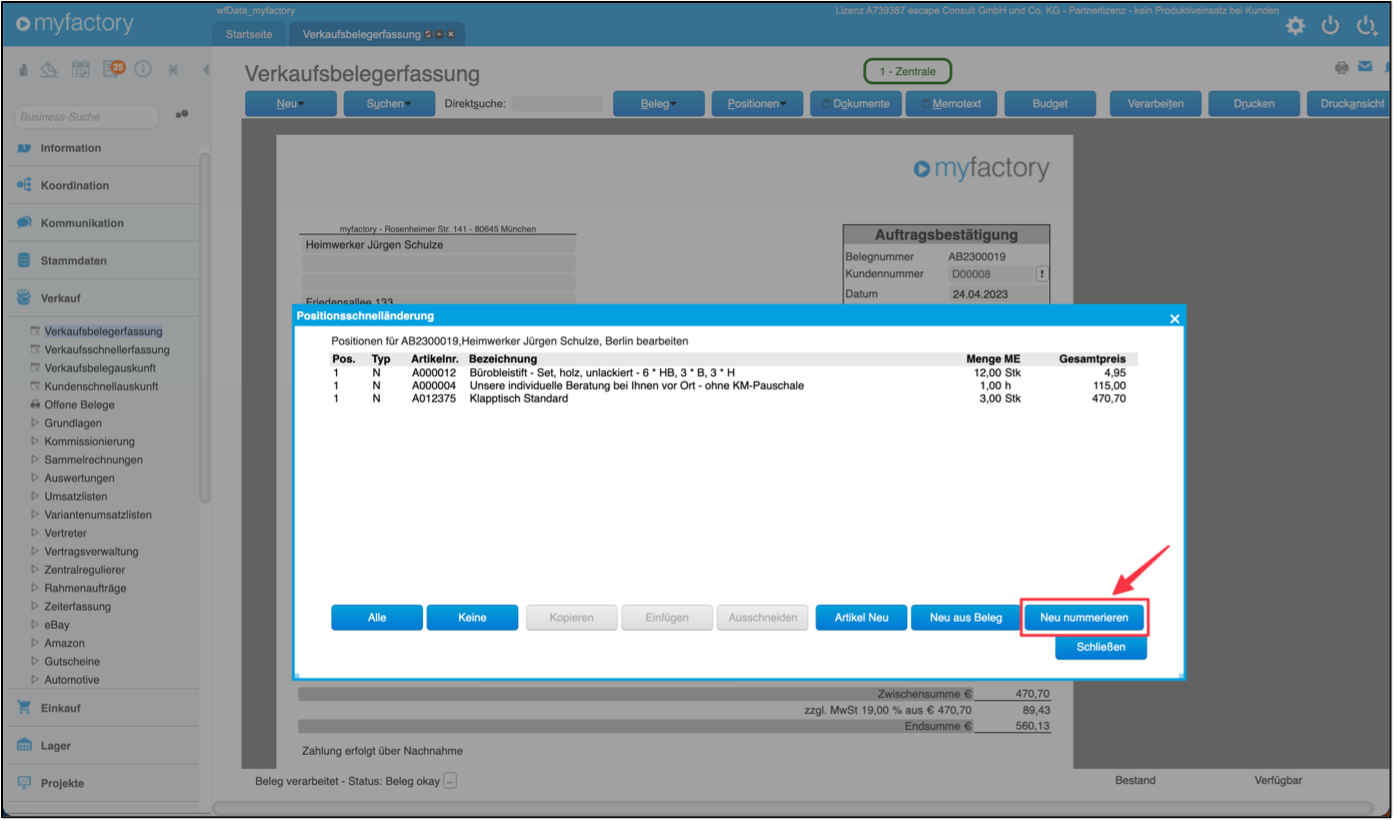The width and height of the screenshot is (1396, 821).
Task: Click the eraser icon in sidebar toolbar
Action: 50,69
